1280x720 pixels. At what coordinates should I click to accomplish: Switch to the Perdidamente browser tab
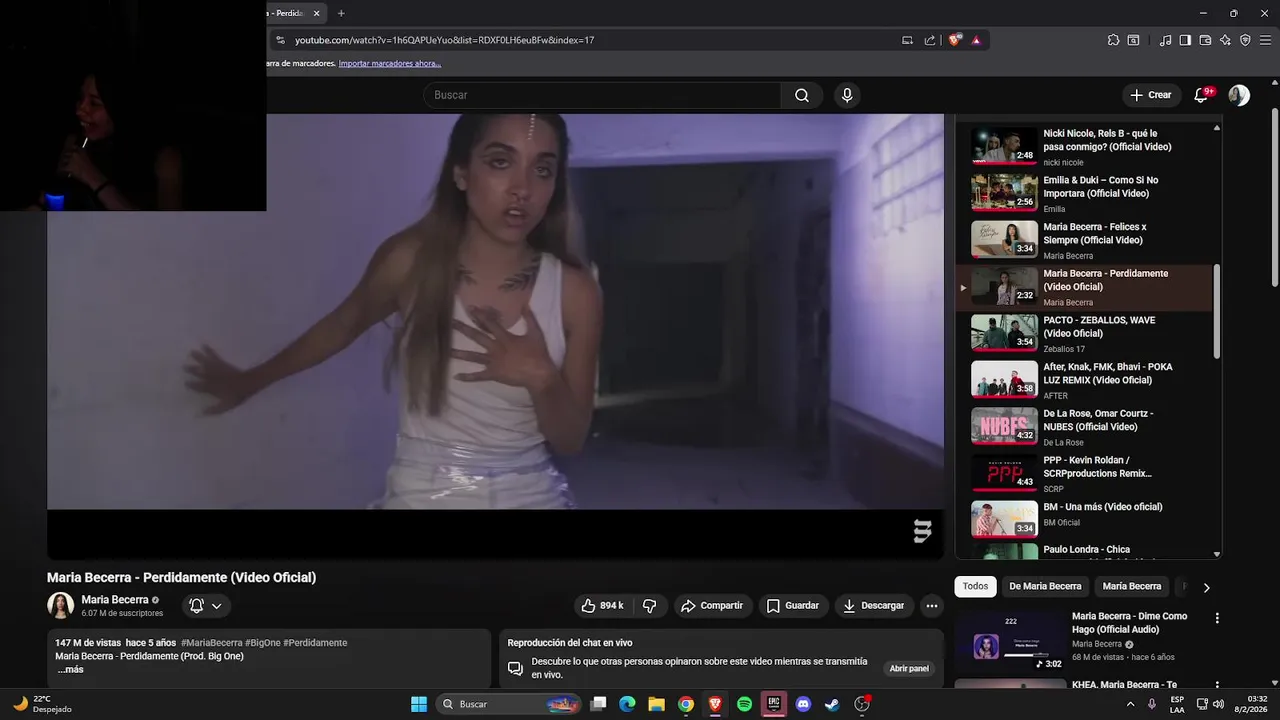288,13
